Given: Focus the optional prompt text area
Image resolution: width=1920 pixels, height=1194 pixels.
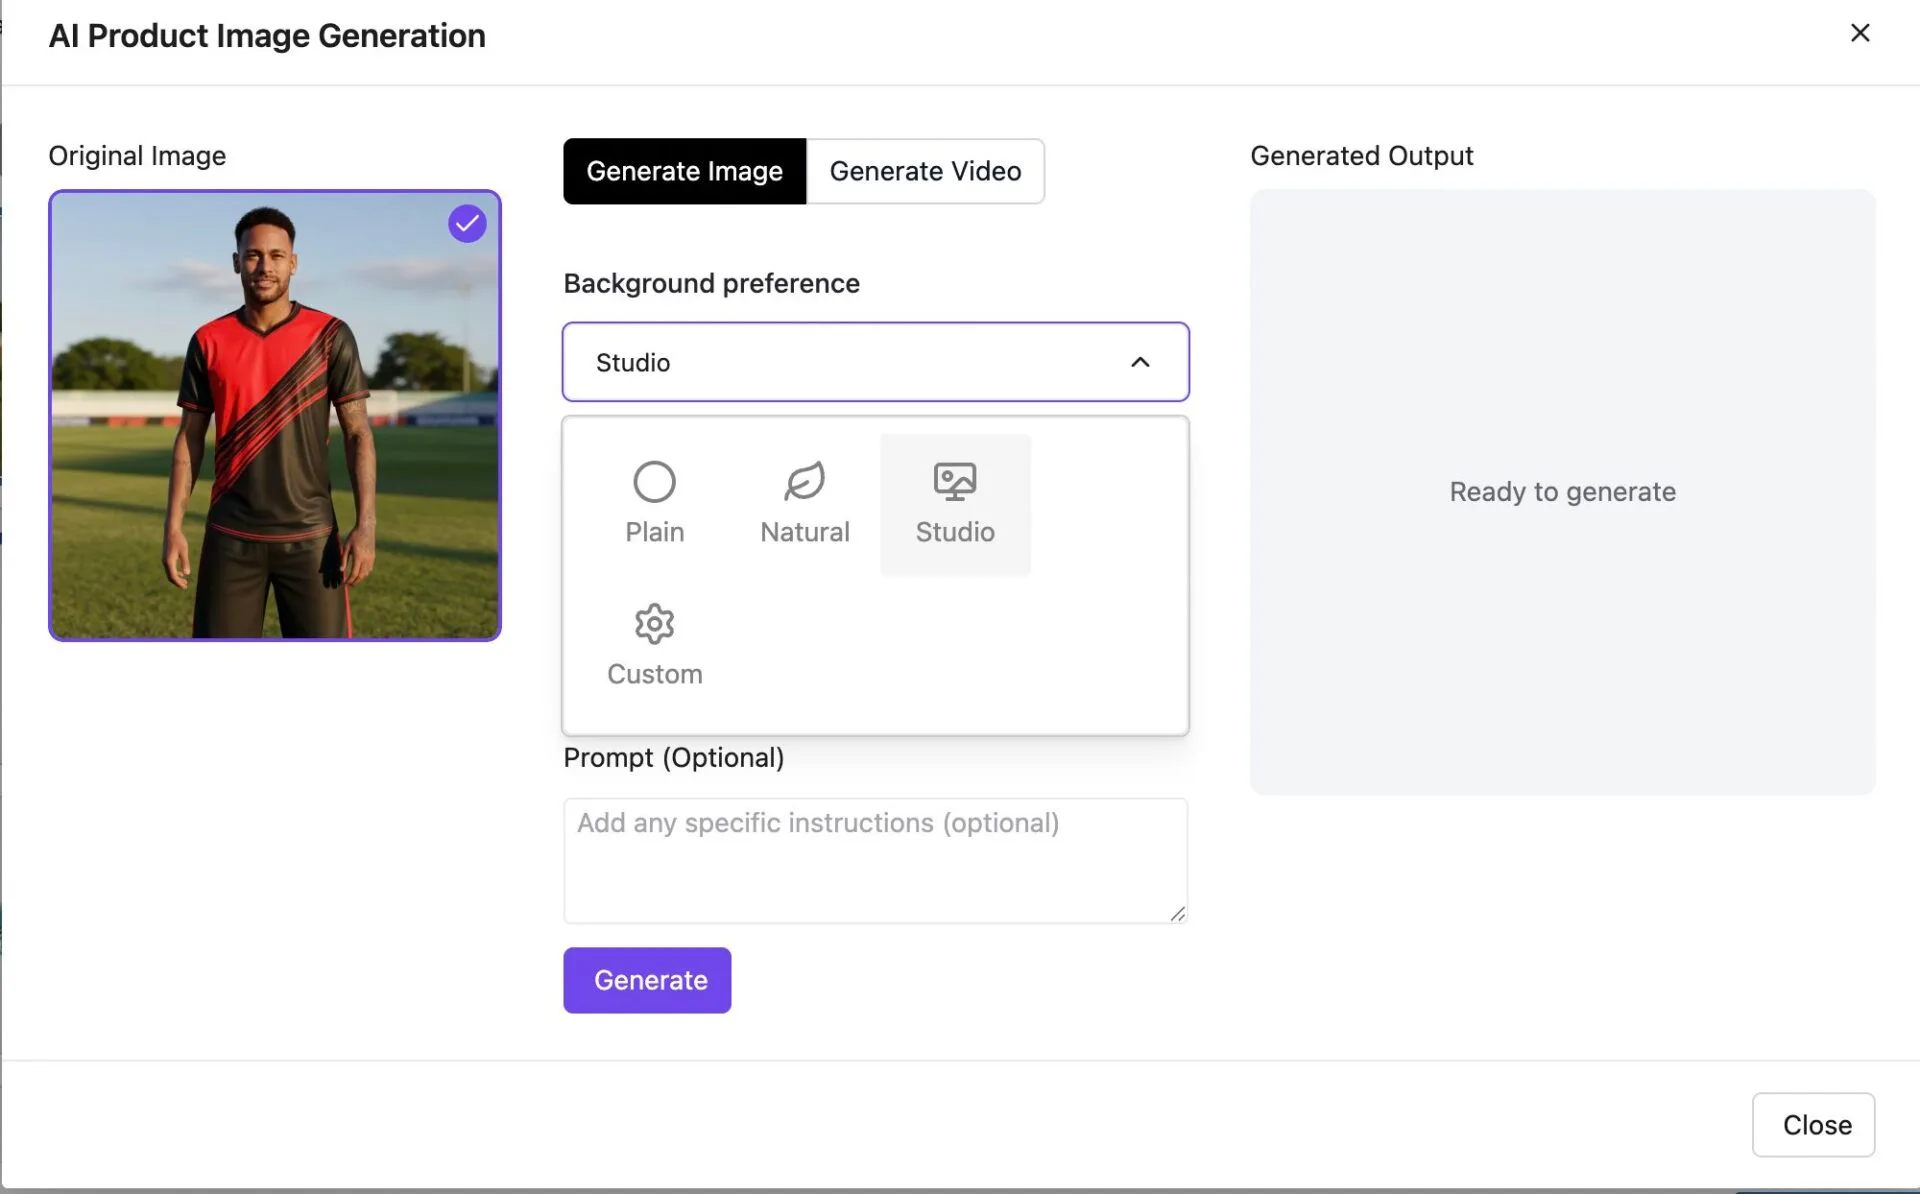Looking at the screenshot, I should [x=876, y=861].
